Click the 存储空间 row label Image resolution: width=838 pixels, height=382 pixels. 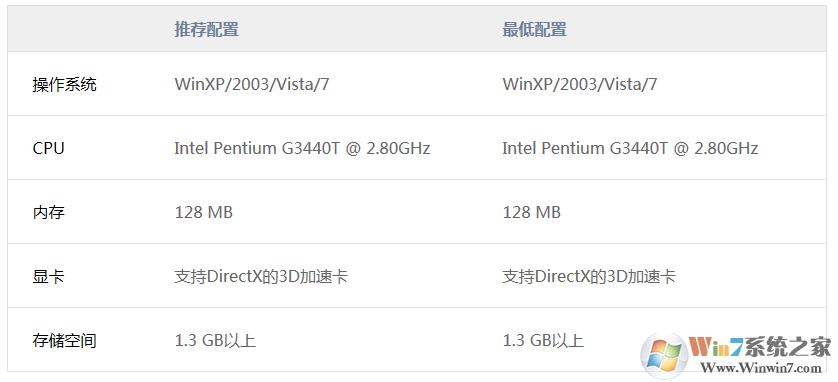(x=65, y=341)
